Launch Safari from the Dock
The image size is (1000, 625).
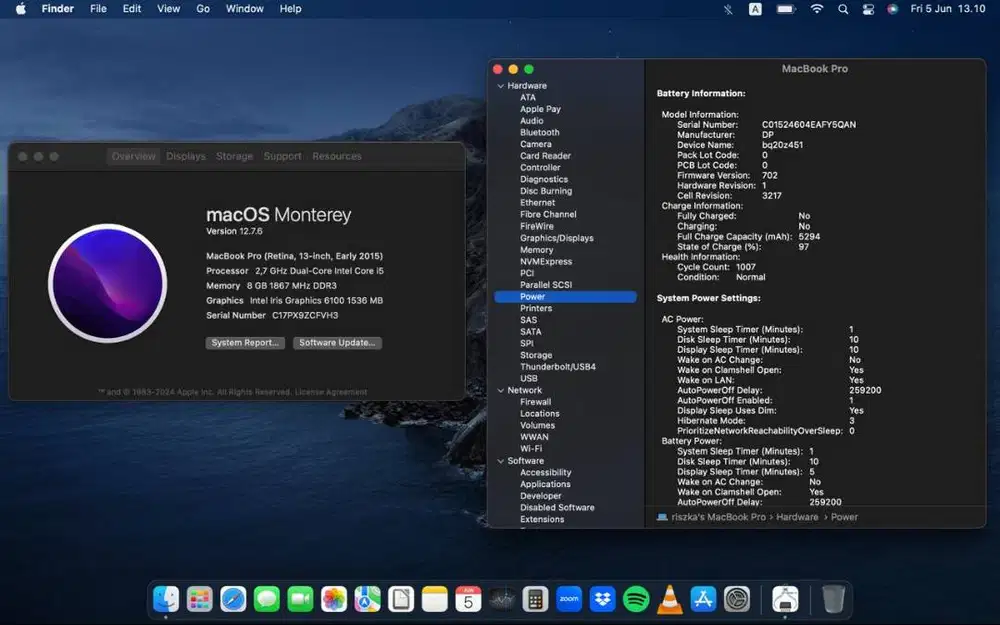click(233, 599)
